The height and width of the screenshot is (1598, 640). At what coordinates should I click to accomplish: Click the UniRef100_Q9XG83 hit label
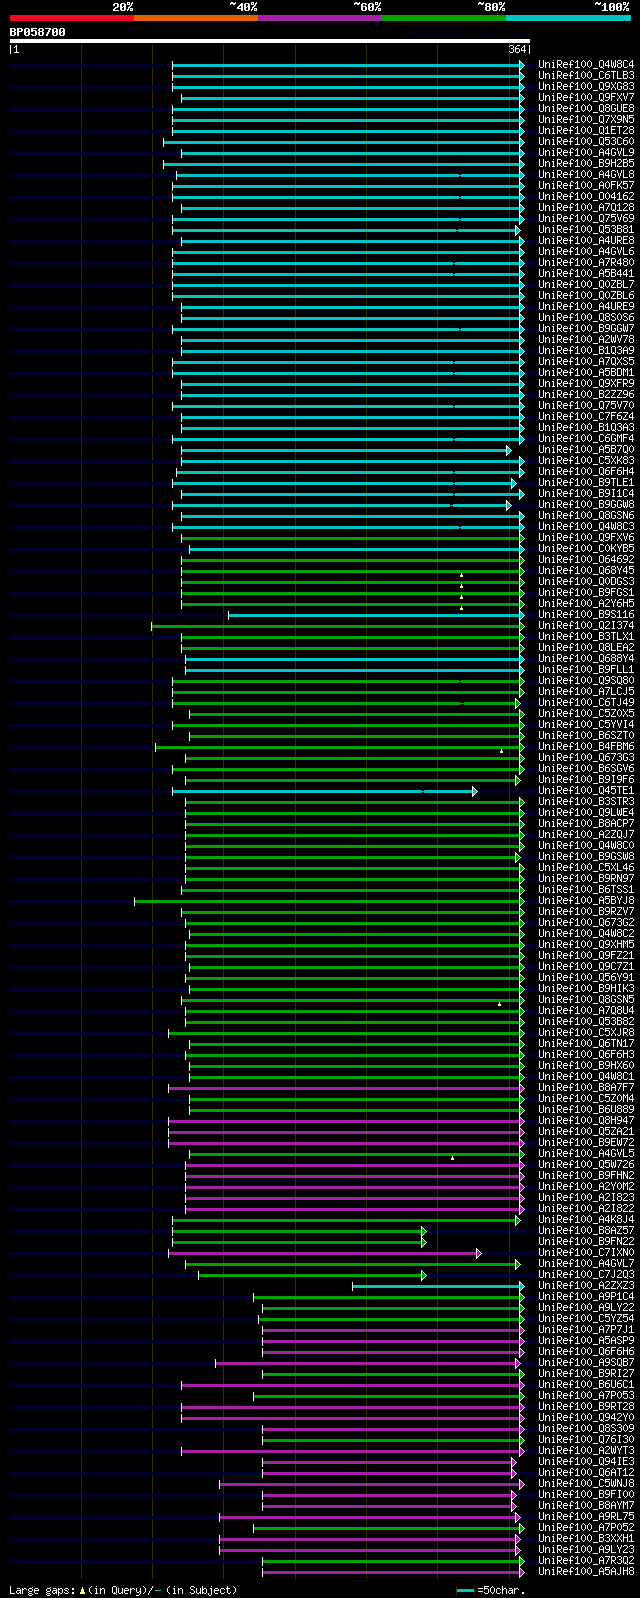[x=586, y=86]
